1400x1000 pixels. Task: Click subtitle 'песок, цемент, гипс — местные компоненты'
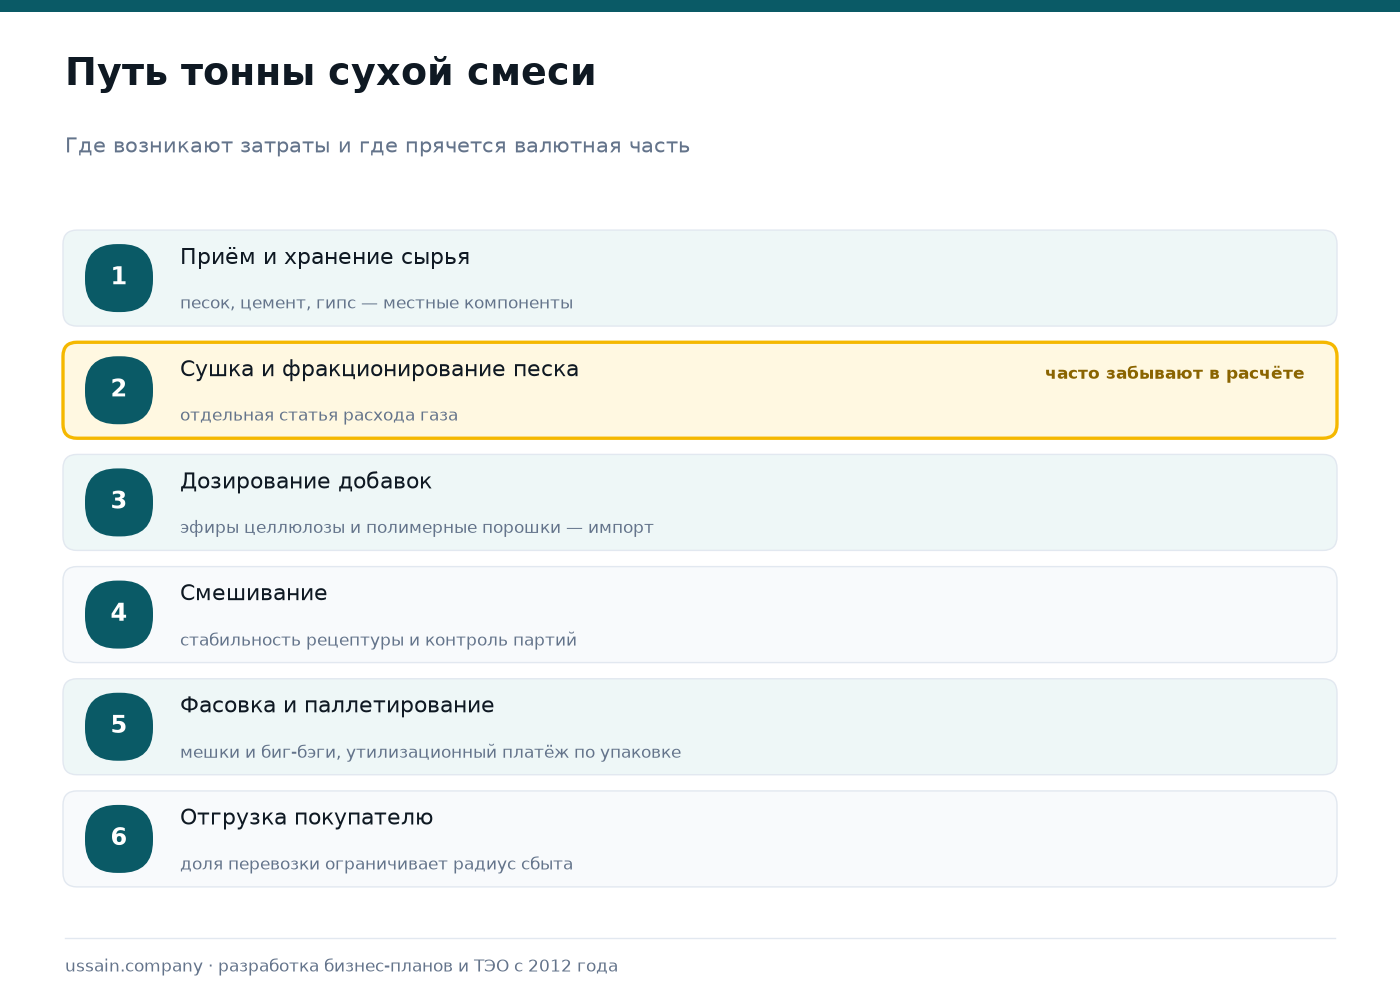point(377,303)
